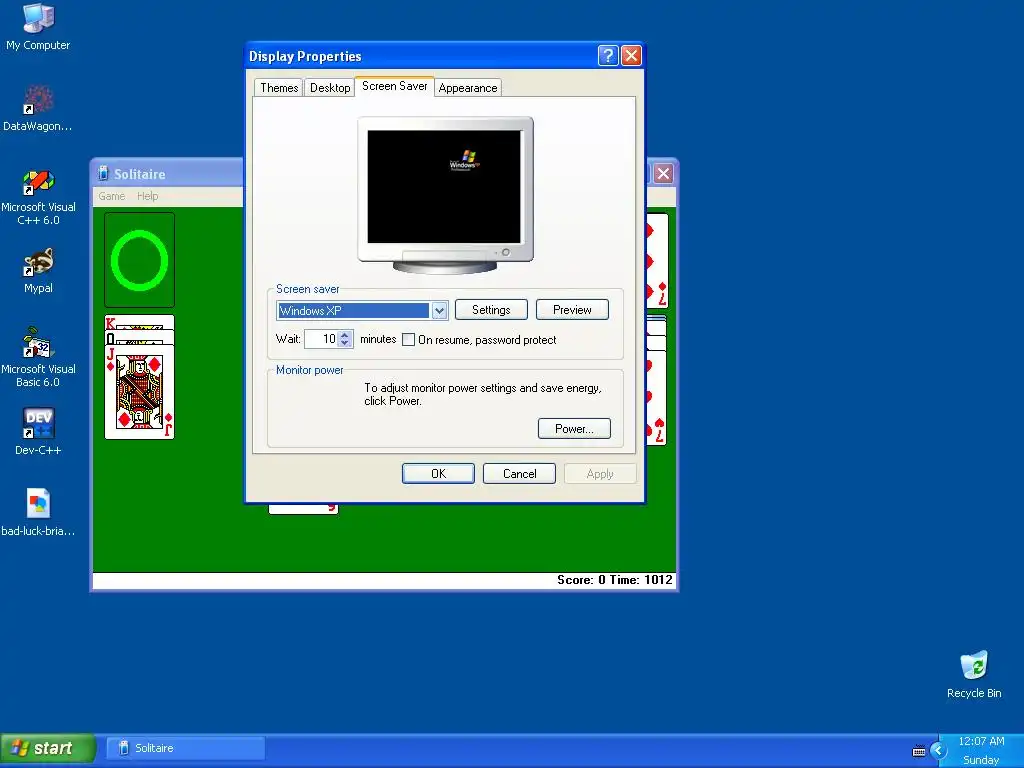Screen dimensions: 1024x768
Task: Click Cancel in Display Properties
Action: pos(519,473)
